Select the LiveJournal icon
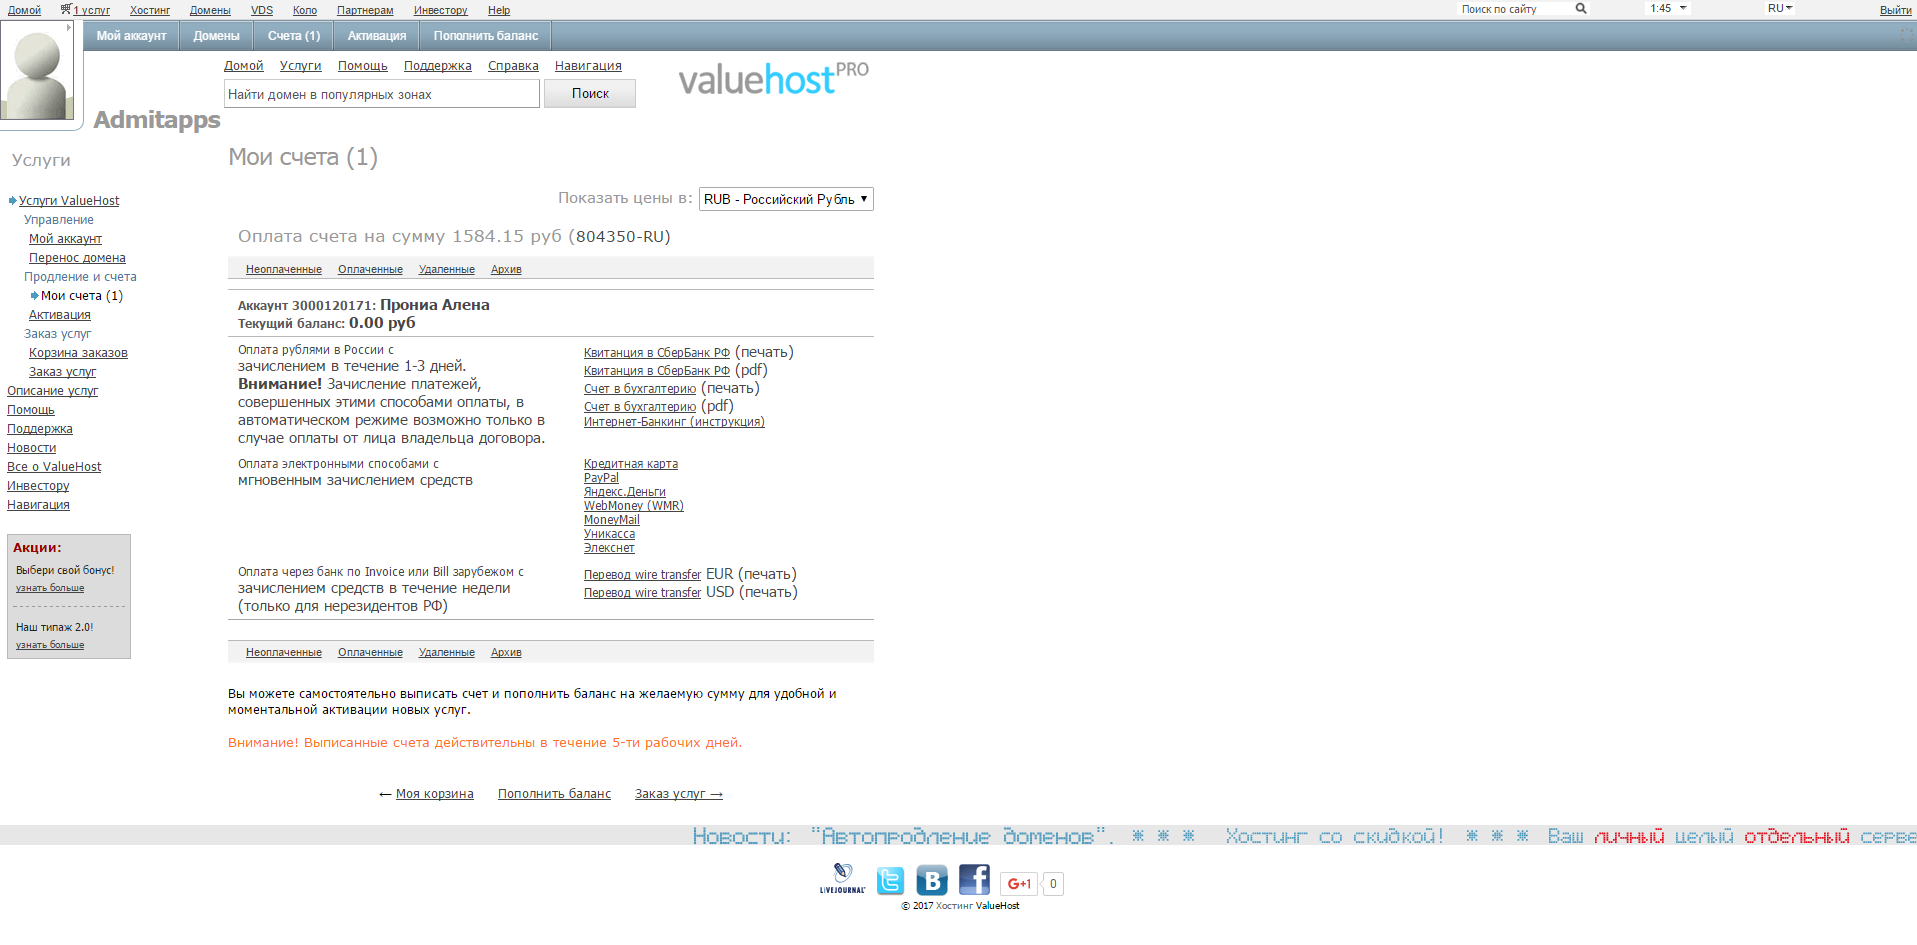The image size is (1917, 945). coord(843,880)
